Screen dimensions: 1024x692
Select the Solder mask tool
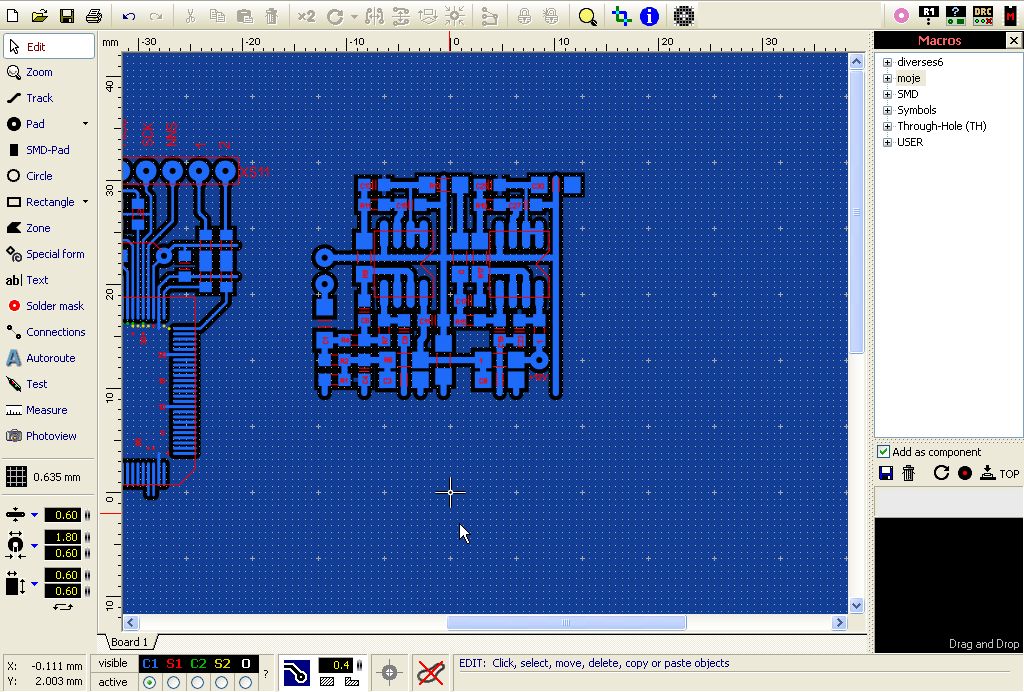(x=55, y=306)
